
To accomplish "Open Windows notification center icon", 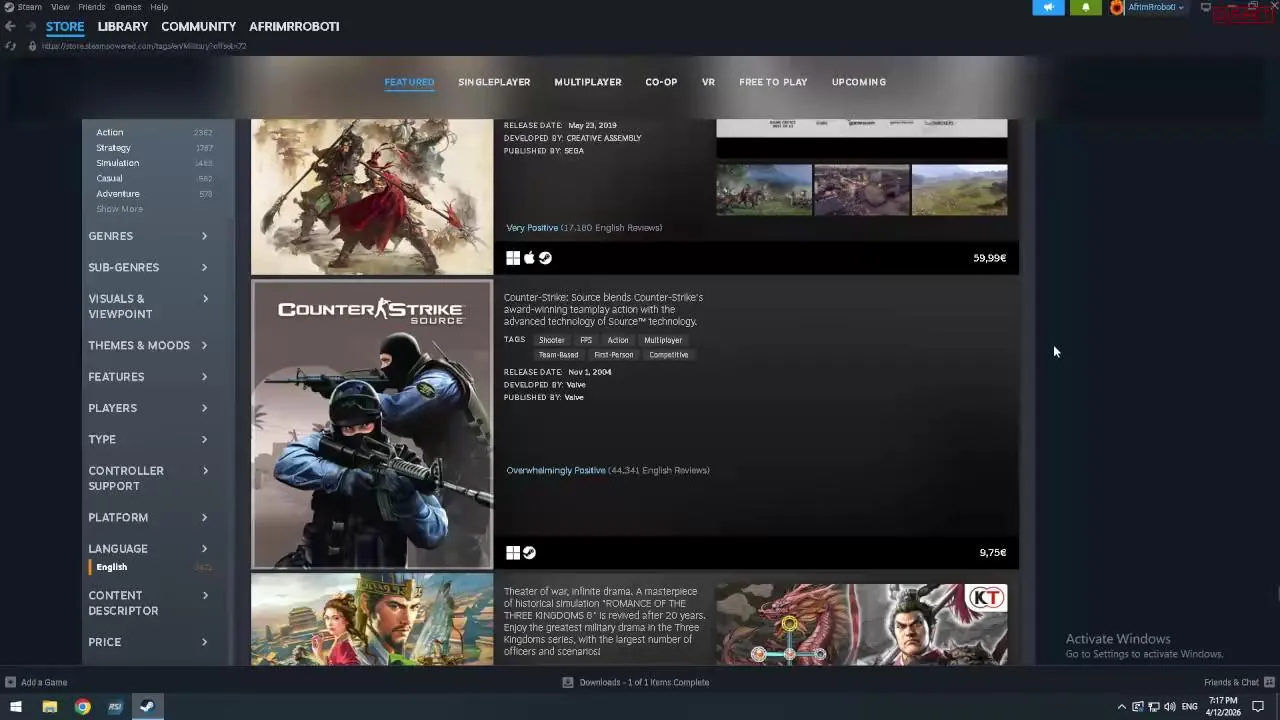I will 1258,707.
